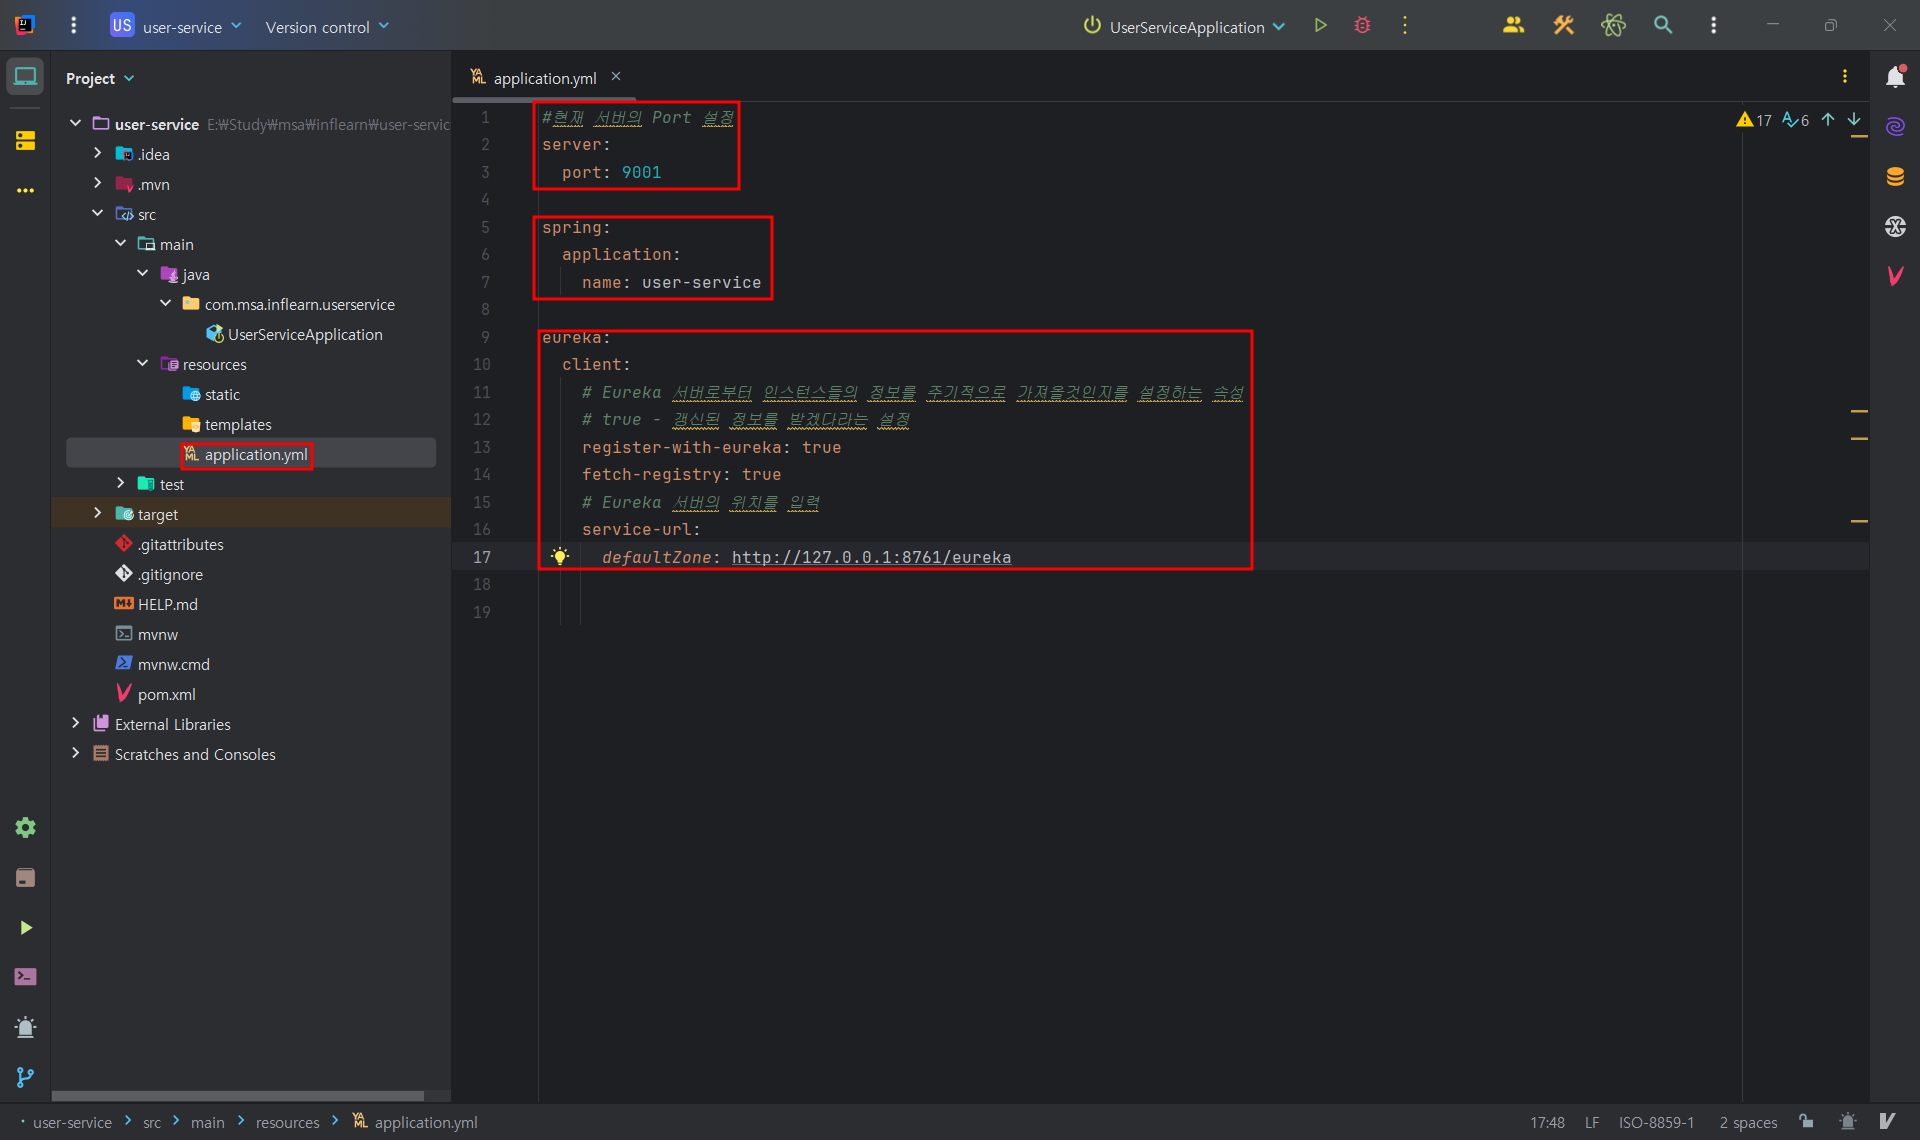
Task: Run UserServiceApplication with the play icon
Action: [x=1321, y=26]
